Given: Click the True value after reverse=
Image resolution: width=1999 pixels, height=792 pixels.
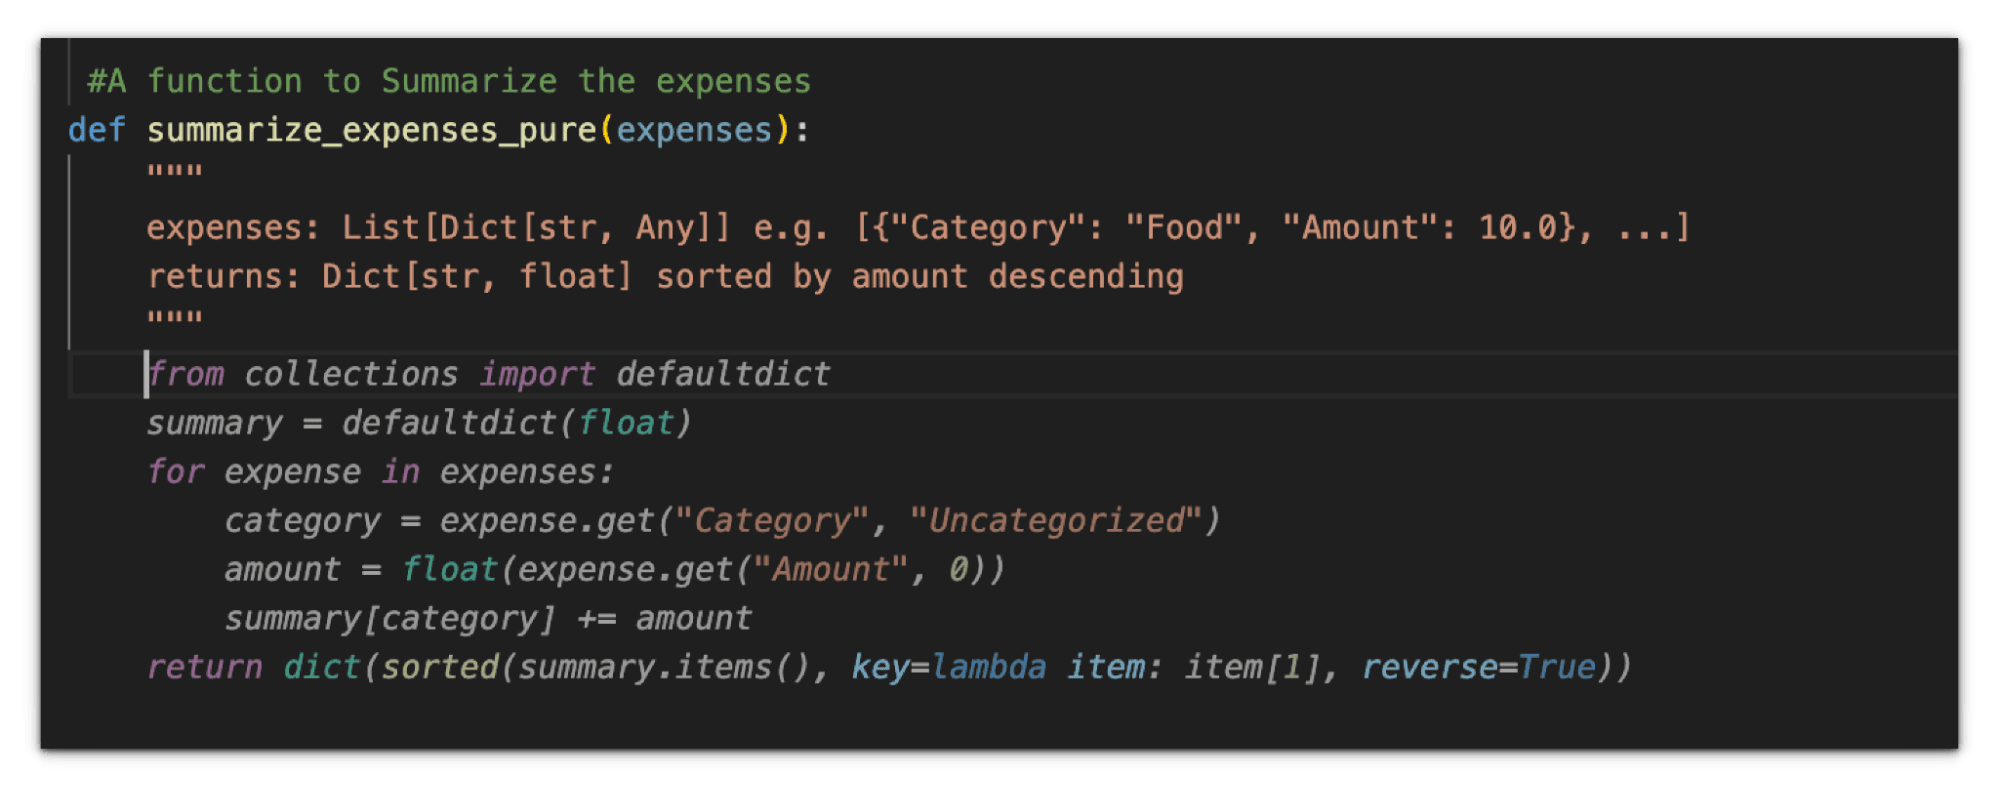Looking at the screenshot, I should point(1556,667).
